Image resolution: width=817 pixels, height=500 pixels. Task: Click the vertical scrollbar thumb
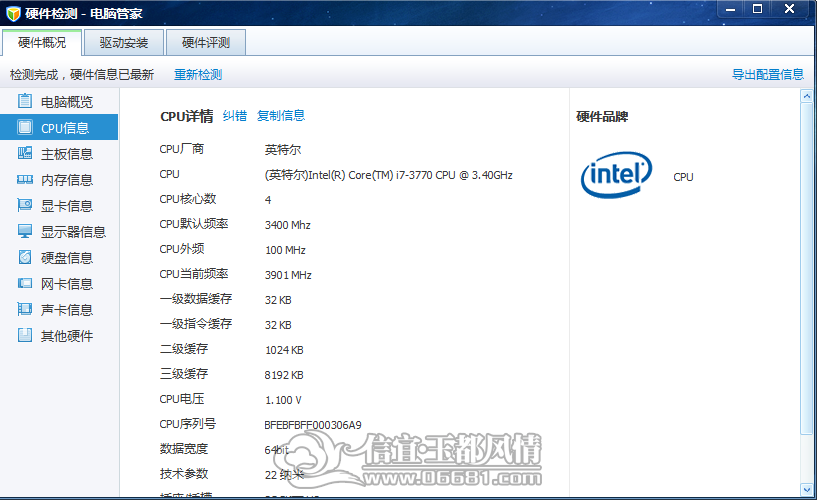pyautogui.click(x=807, y=268)
